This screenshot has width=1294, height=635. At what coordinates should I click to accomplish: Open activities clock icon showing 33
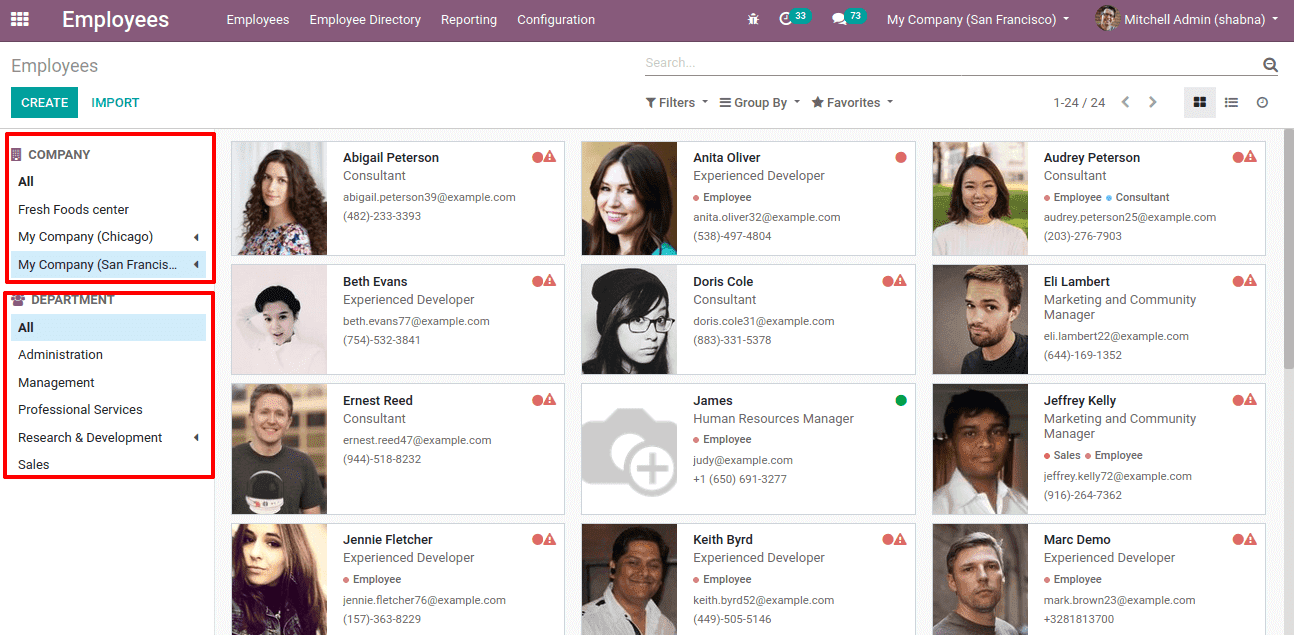(x=786, y=19)
